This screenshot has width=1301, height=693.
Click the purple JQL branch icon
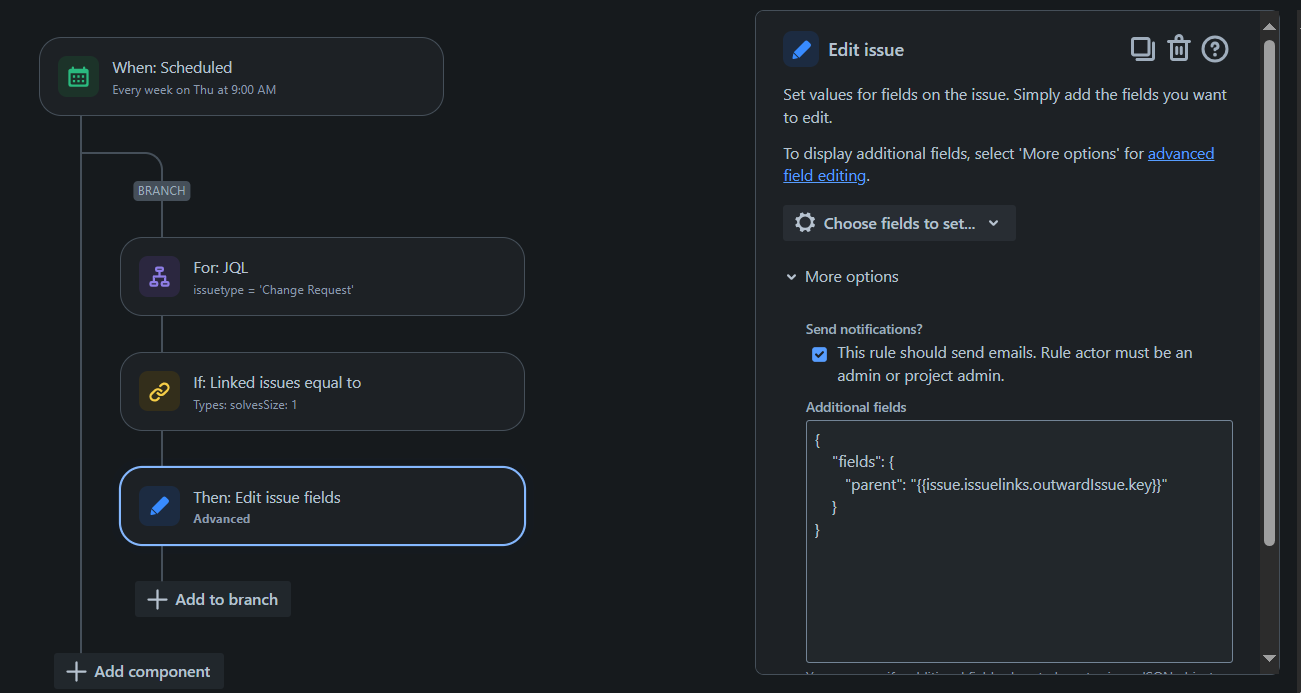pyautogui.click(x=159, y=277)
